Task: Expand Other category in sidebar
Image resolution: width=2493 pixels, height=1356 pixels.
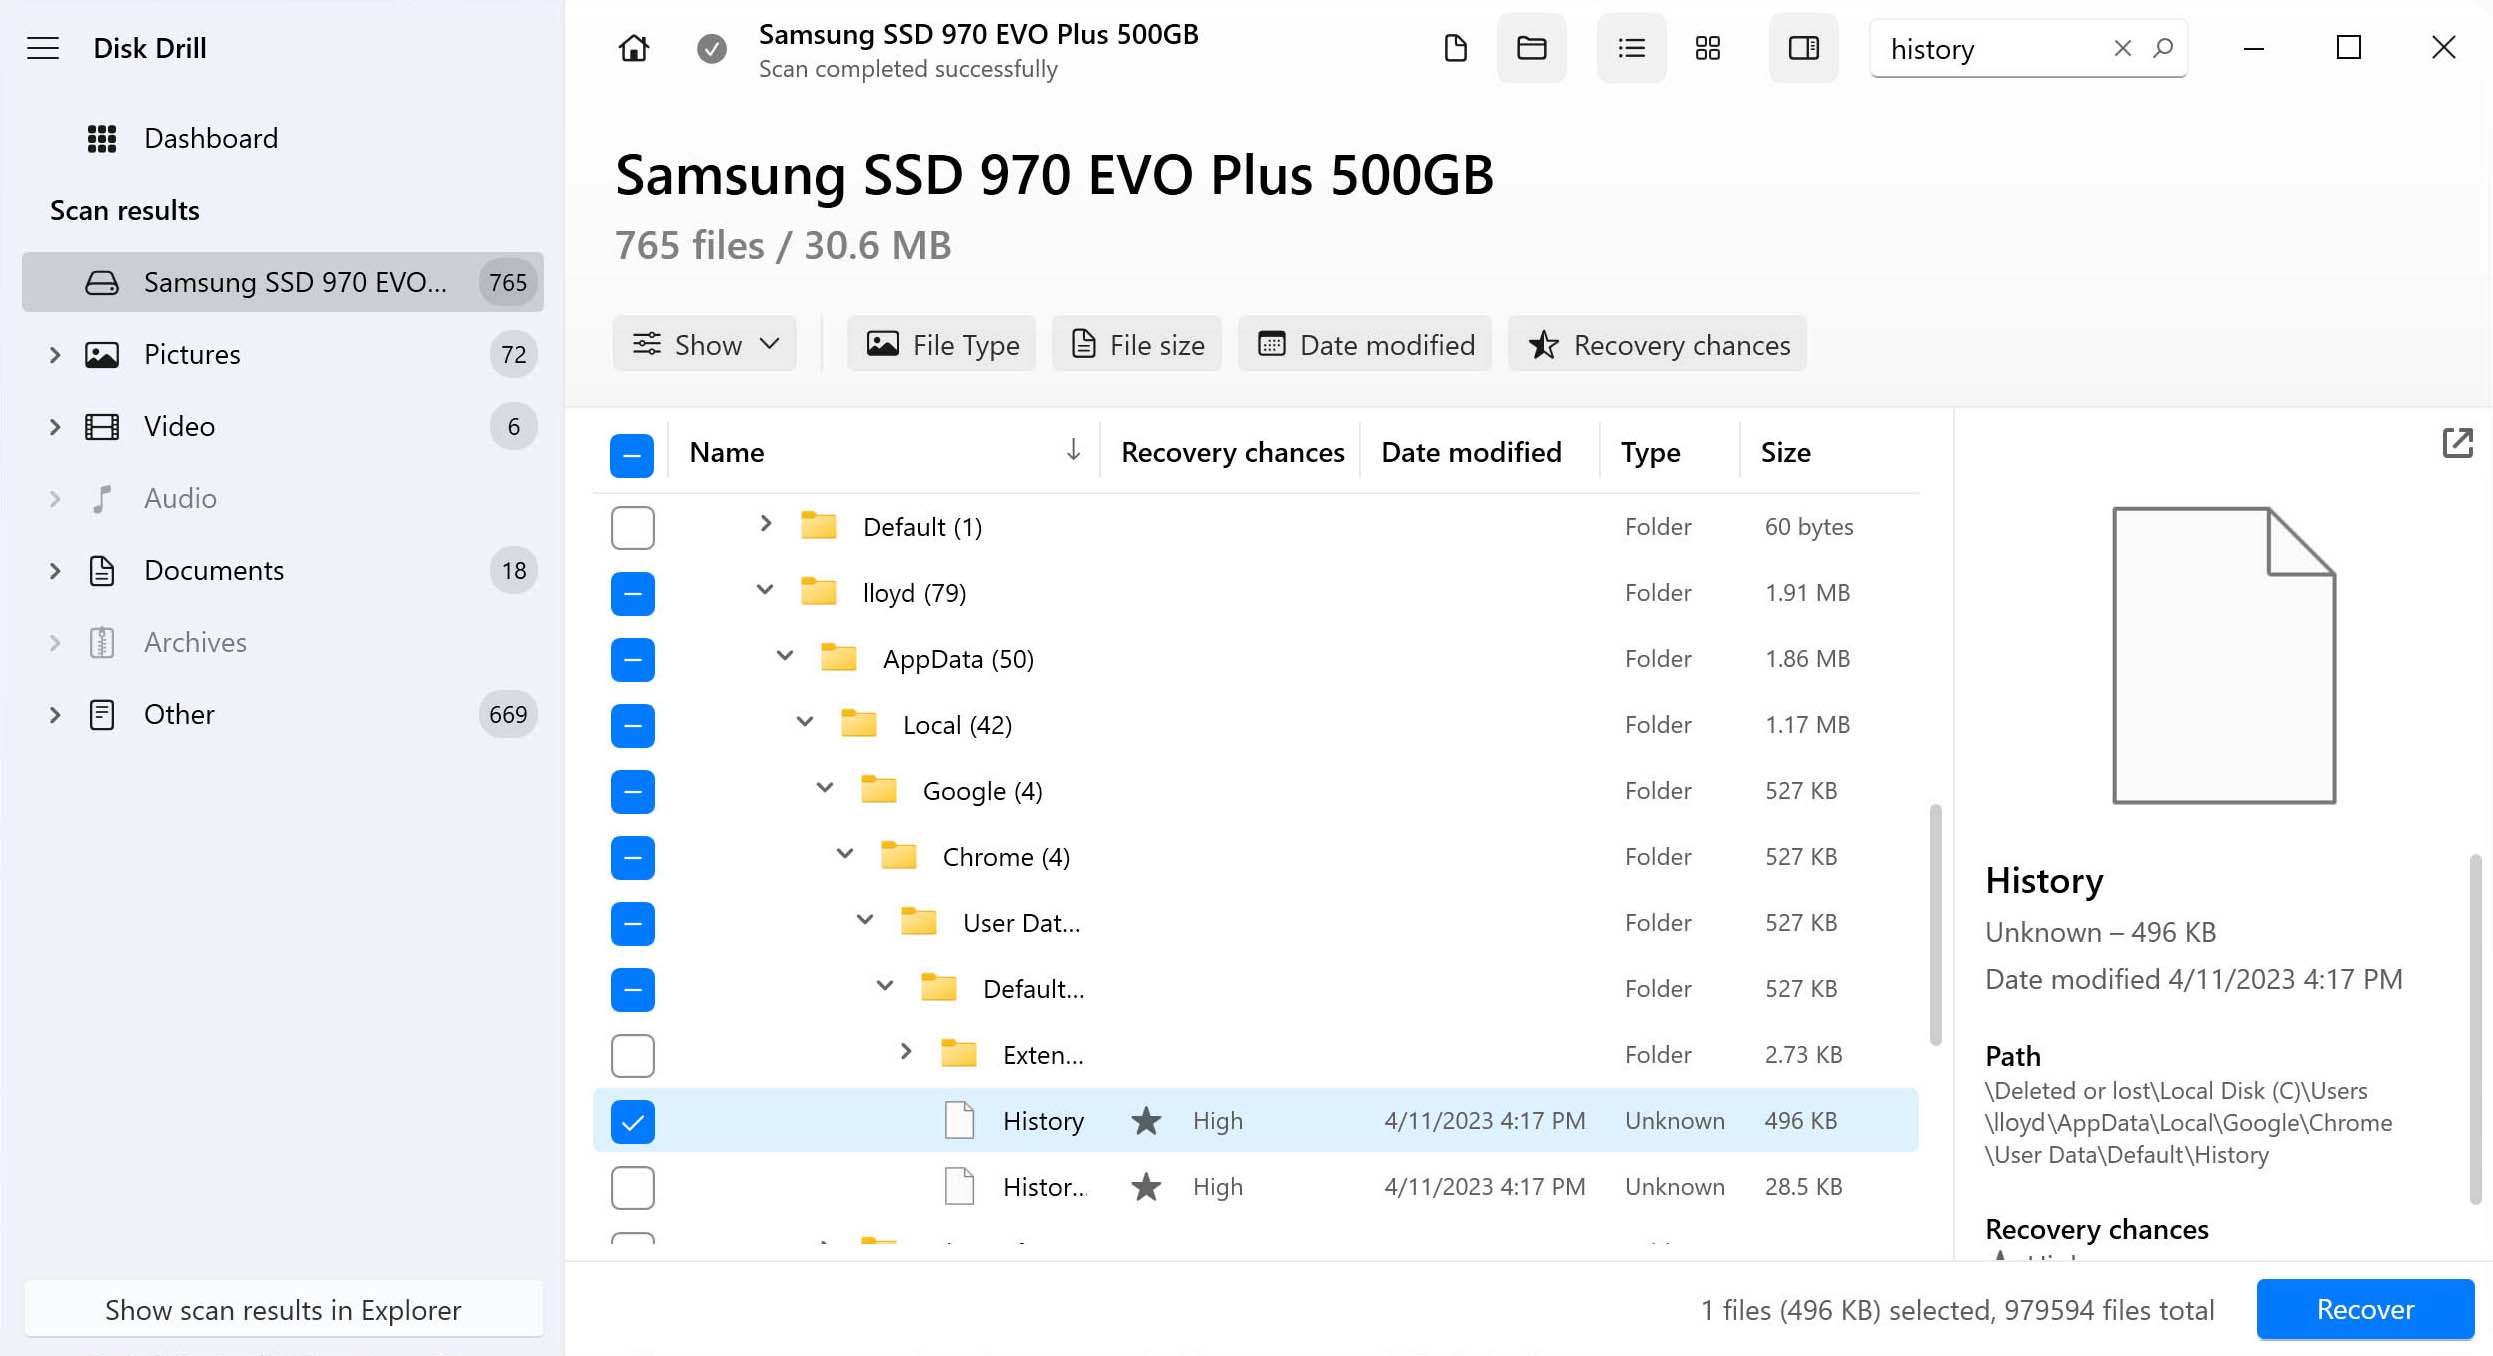Action: click(55, 715)
